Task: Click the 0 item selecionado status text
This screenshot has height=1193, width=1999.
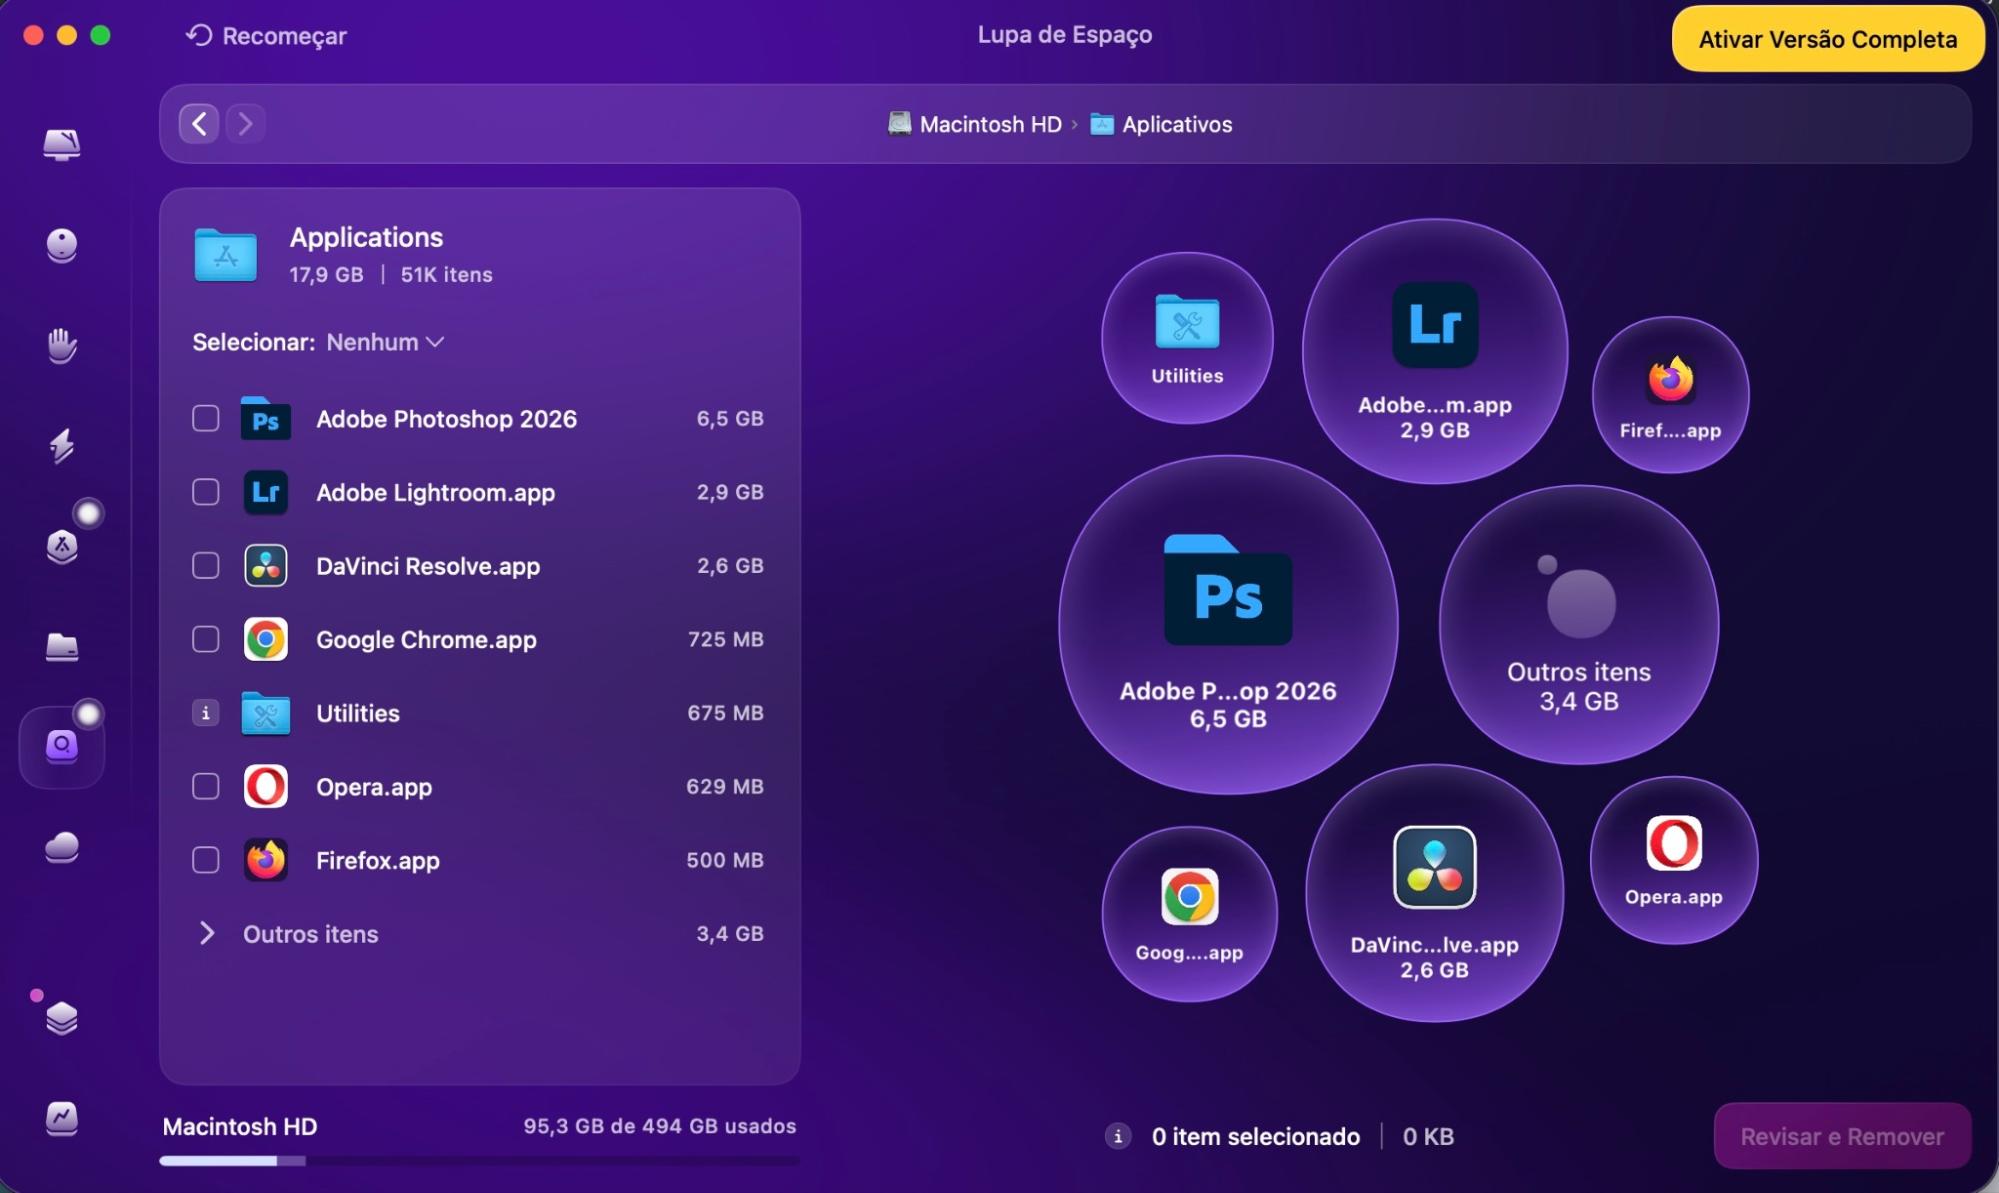Action: click(1255, 1136)
